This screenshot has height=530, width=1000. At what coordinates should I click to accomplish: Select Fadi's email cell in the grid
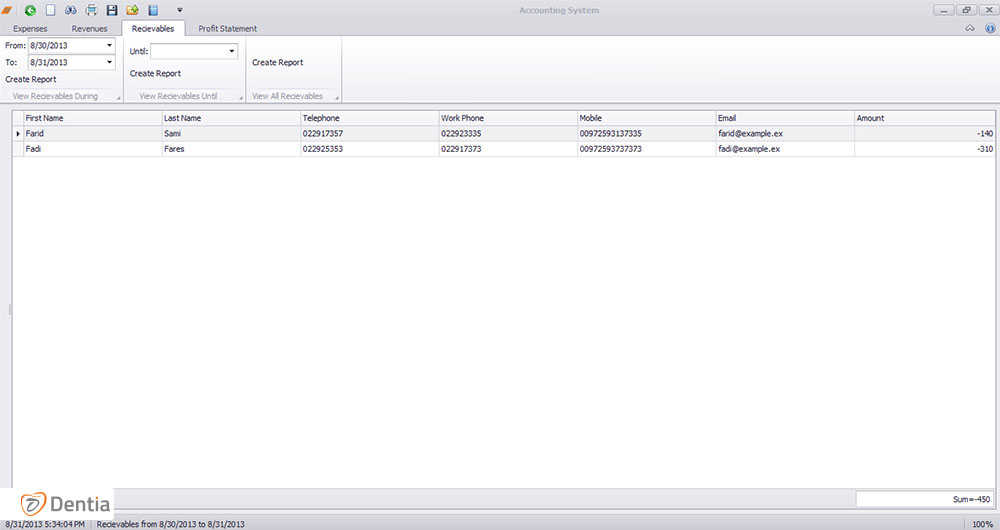point(784,149)
